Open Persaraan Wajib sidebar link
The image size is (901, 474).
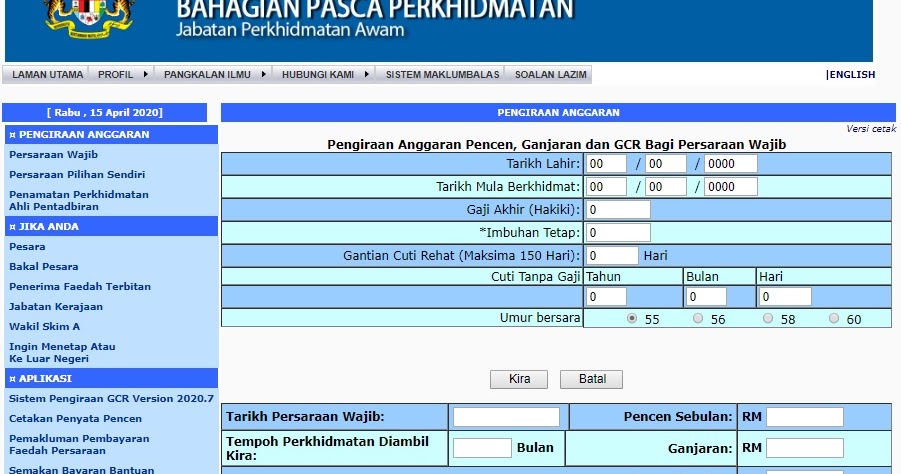[53, 155]
